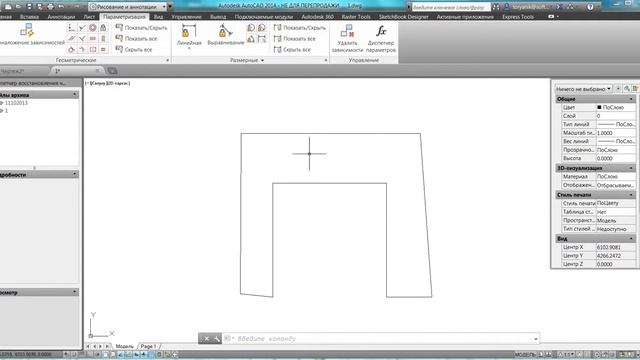
Task: Apply the Concentric geometric constraint
Action: (93, 28)
